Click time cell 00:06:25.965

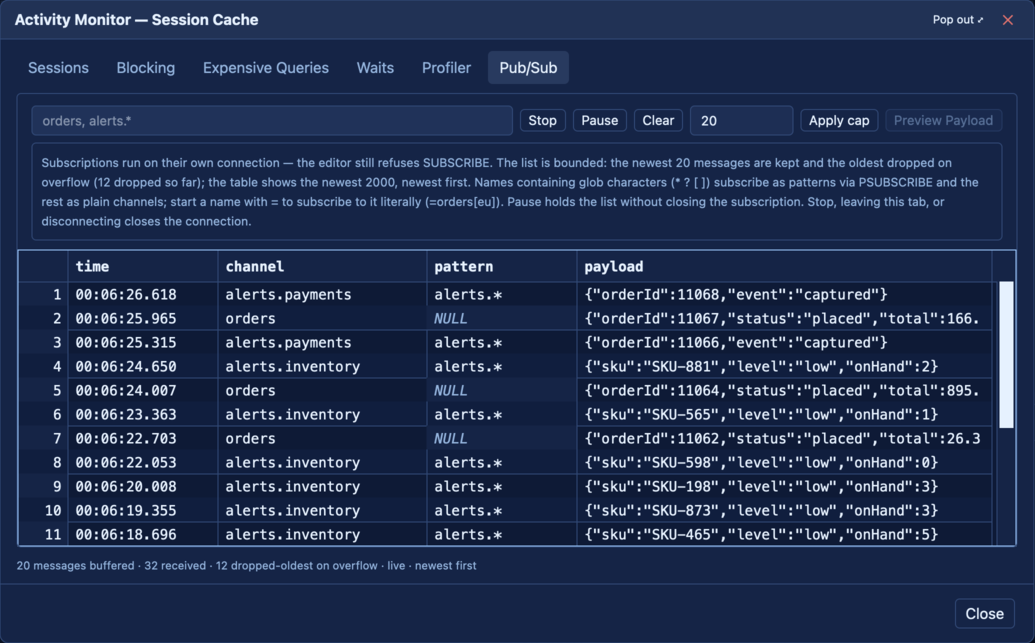[143, 319]
